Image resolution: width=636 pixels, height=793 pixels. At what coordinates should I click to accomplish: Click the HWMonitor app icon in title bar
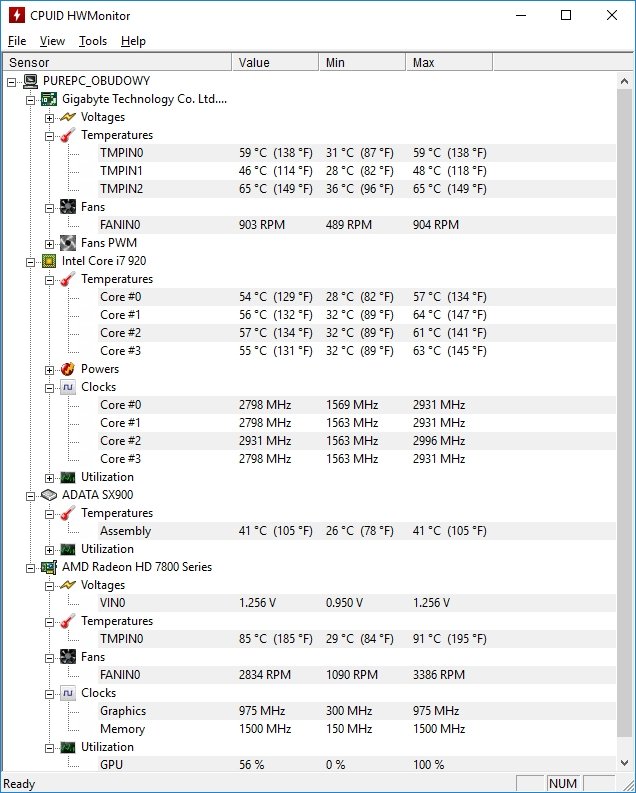click(17, 15)
